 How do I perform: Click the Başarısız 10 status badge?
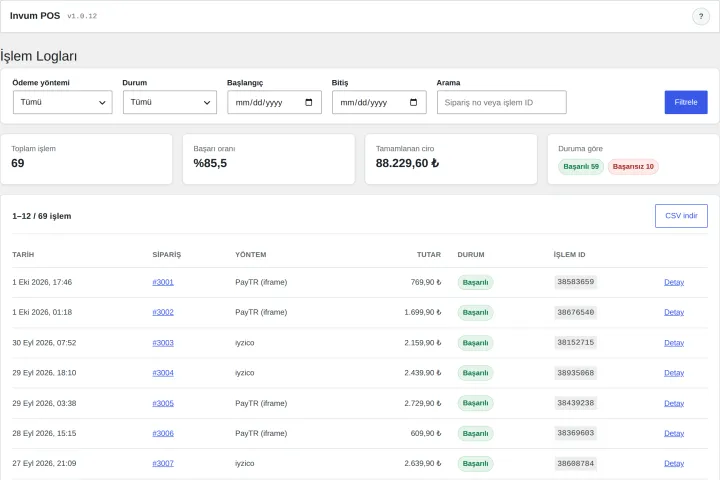pos(633,166)
